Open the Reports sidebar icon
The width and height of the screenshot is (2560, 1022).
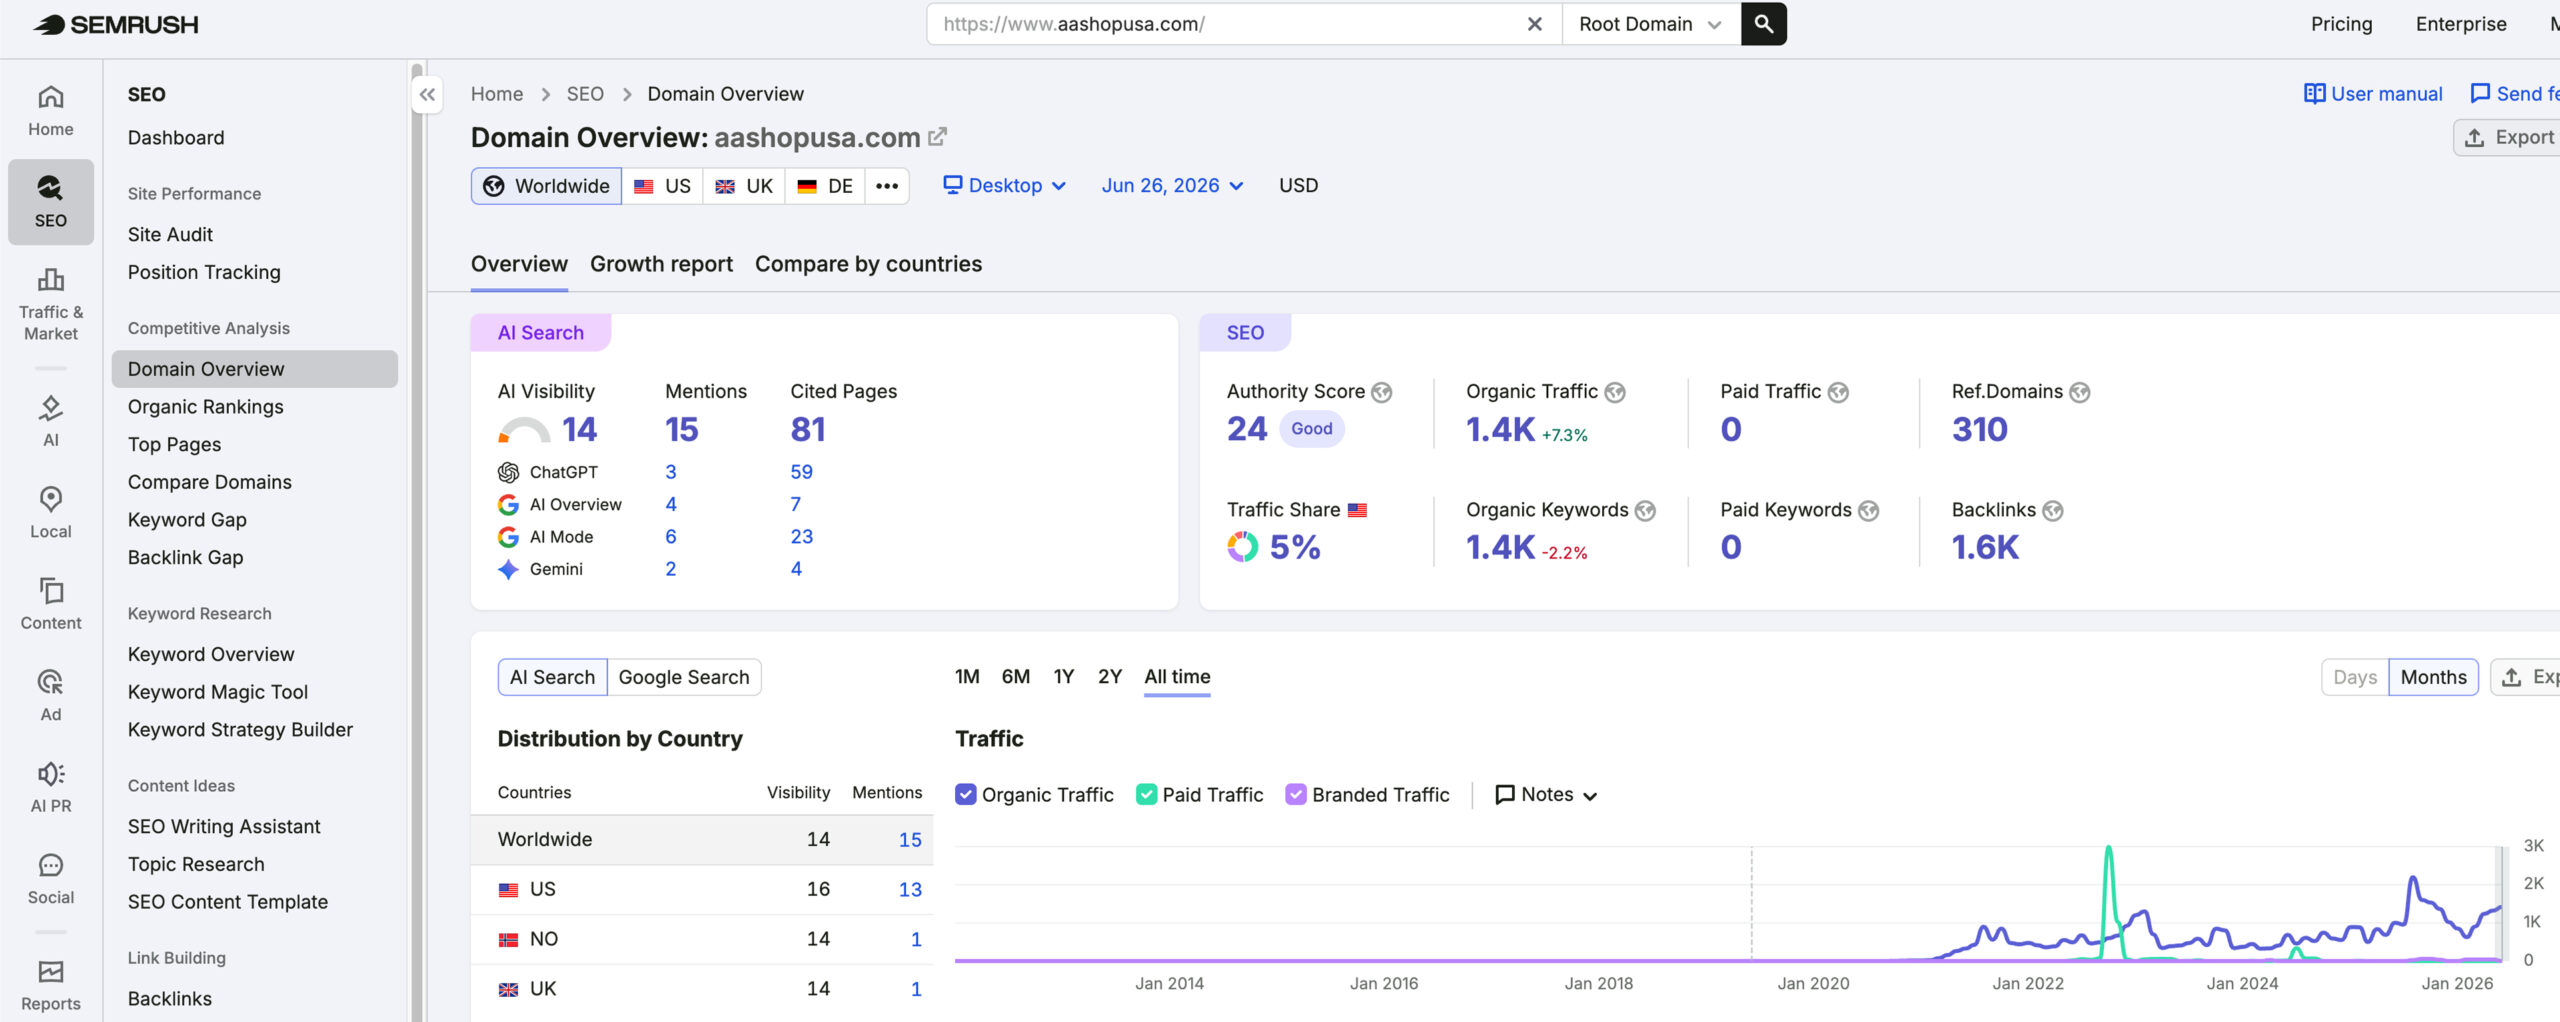[x=51, y=985]
